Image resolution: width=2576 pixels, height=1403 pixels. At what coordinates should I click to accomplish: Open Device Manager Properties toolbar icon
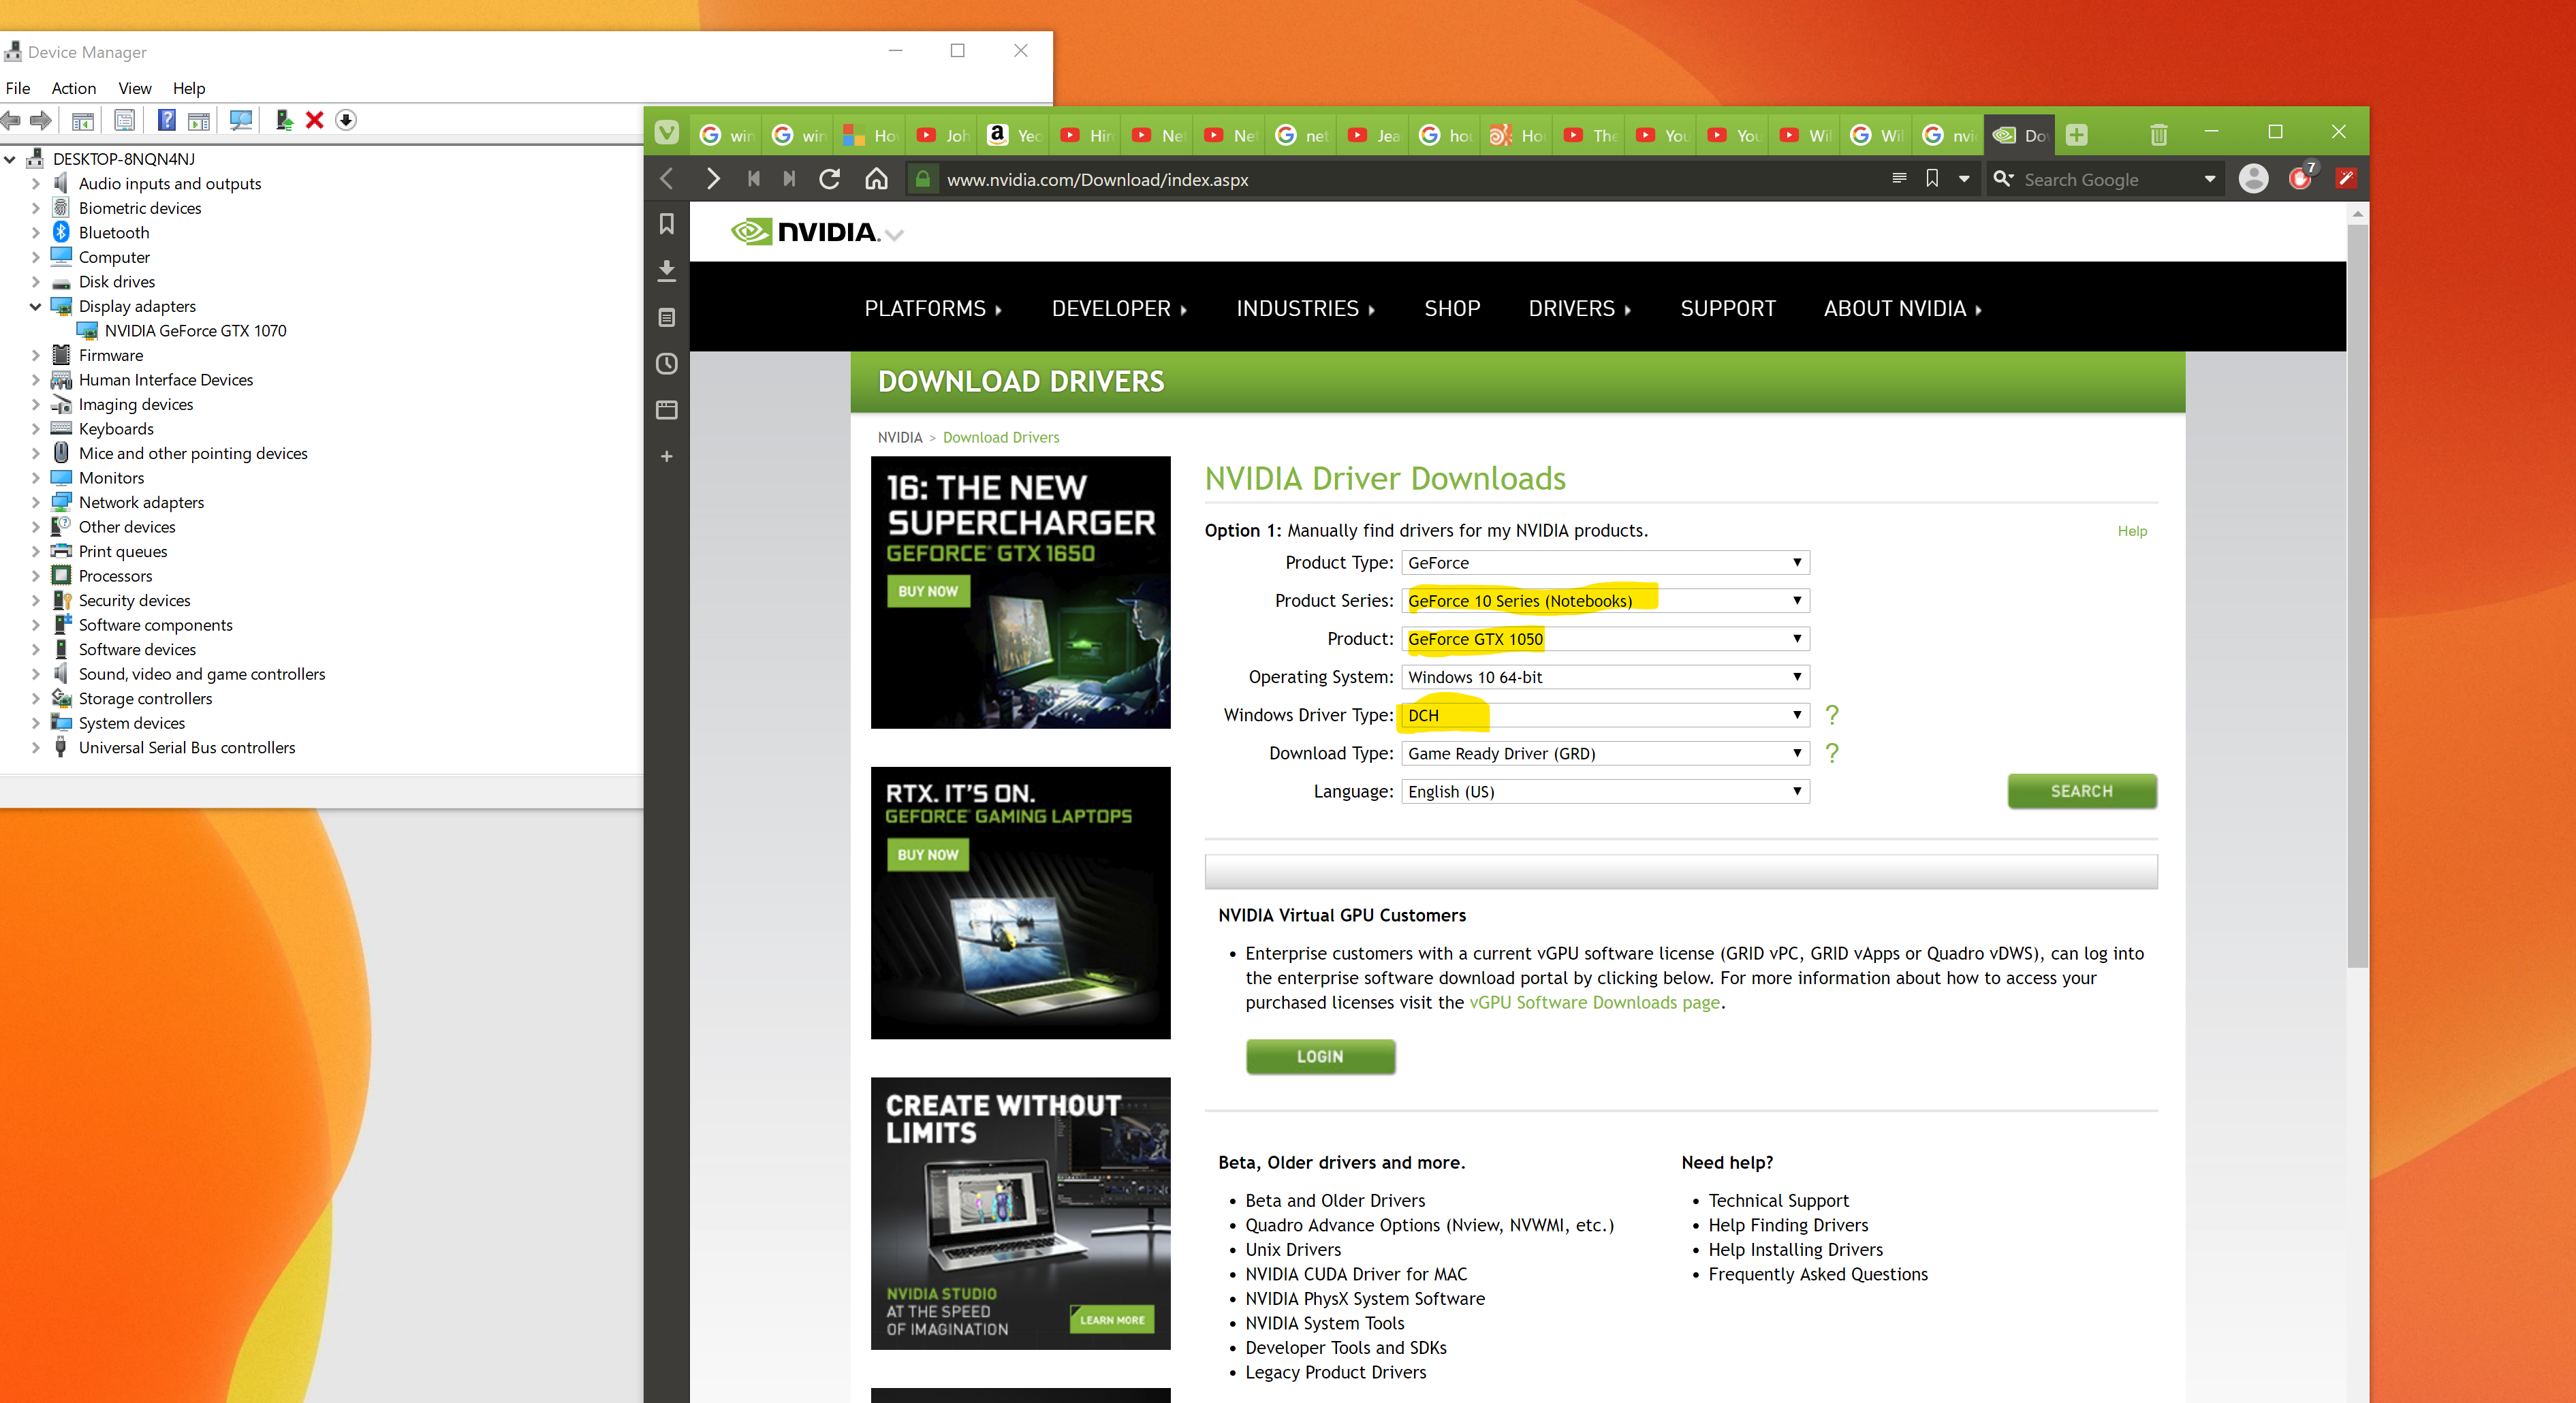[124, 120]
